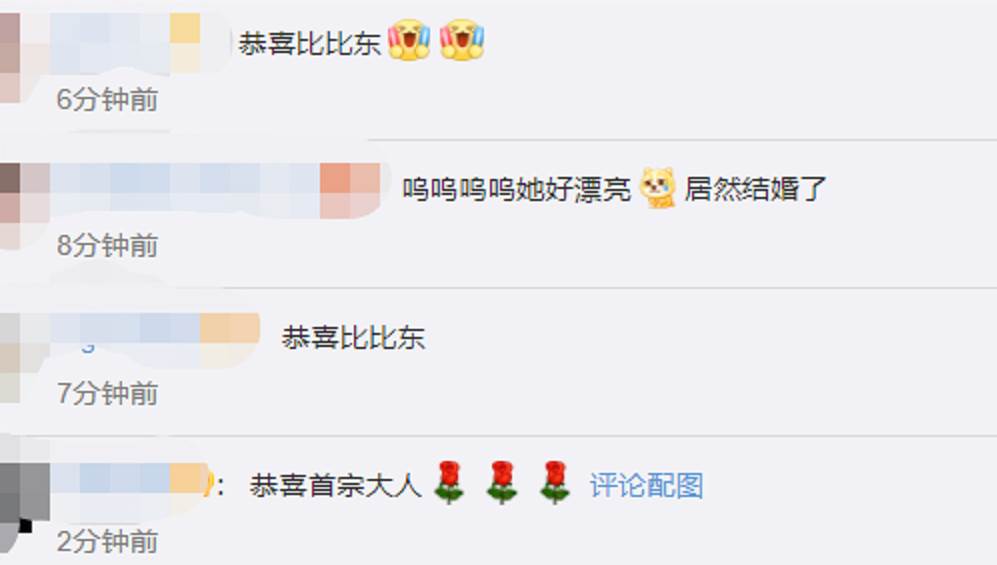
Task: Click the middle rose emoji in last comment
Action: pyautogui.click(x=502, y=483)
